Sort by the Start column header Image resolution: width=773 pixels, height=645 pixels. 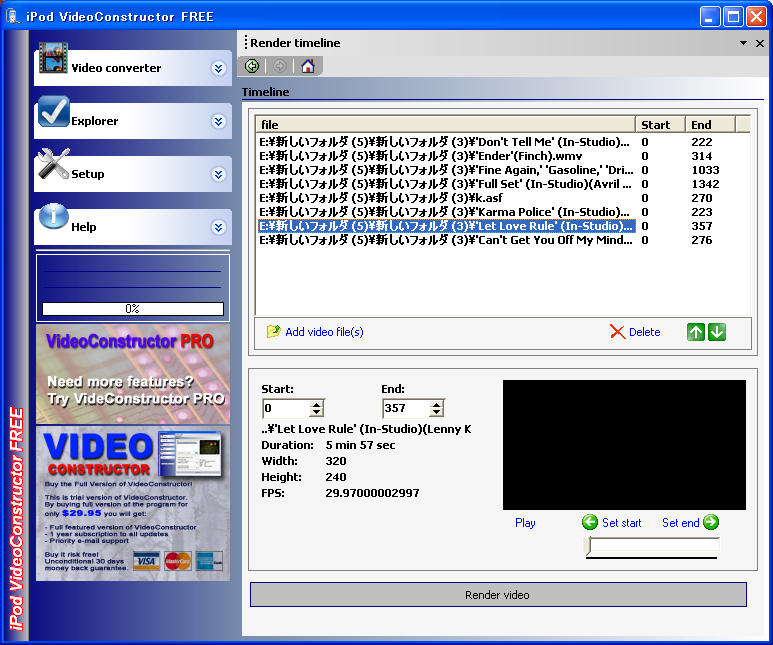[660, 124]
